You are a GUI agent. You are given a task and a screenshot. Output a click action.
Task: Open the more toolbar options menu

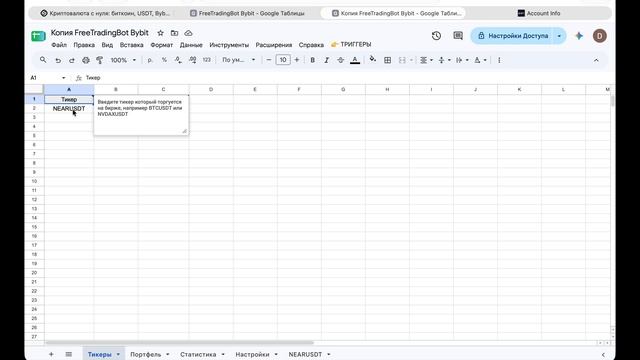(499, 60)
